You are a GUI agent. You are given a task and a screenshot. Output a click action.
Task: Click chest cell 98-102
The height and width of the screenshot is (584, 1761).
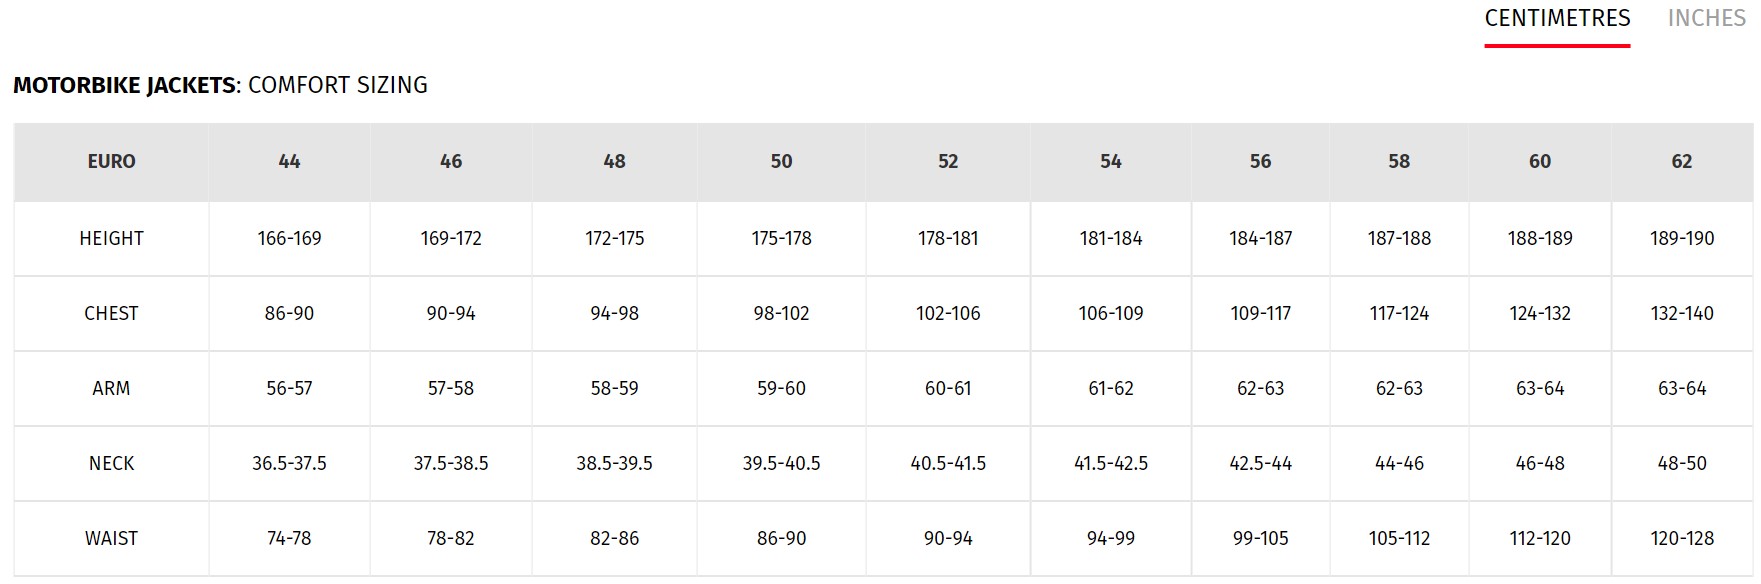(781, 314)
